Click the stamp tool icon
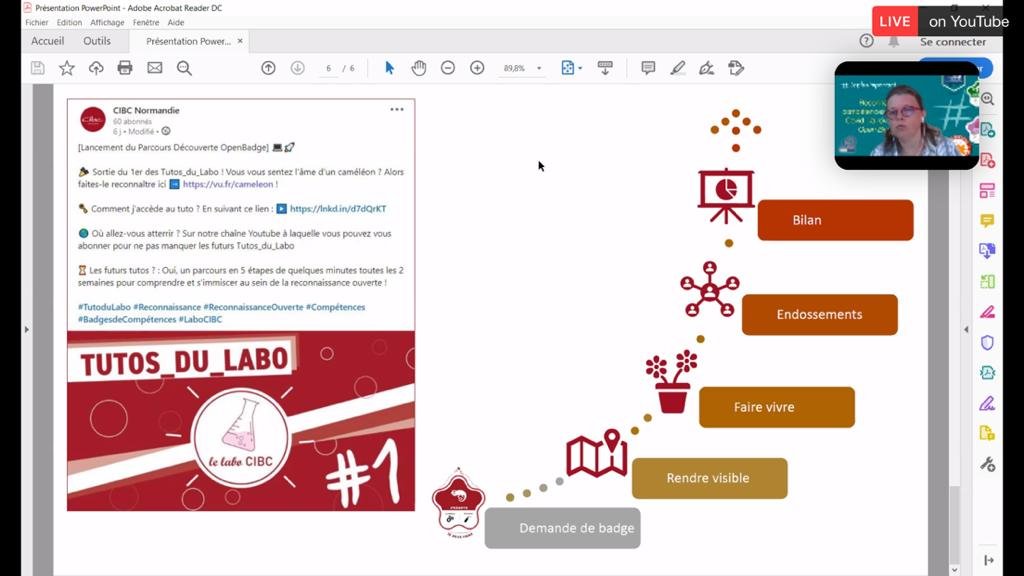This screenshot has height=576, width=1024. coord(736,68)
